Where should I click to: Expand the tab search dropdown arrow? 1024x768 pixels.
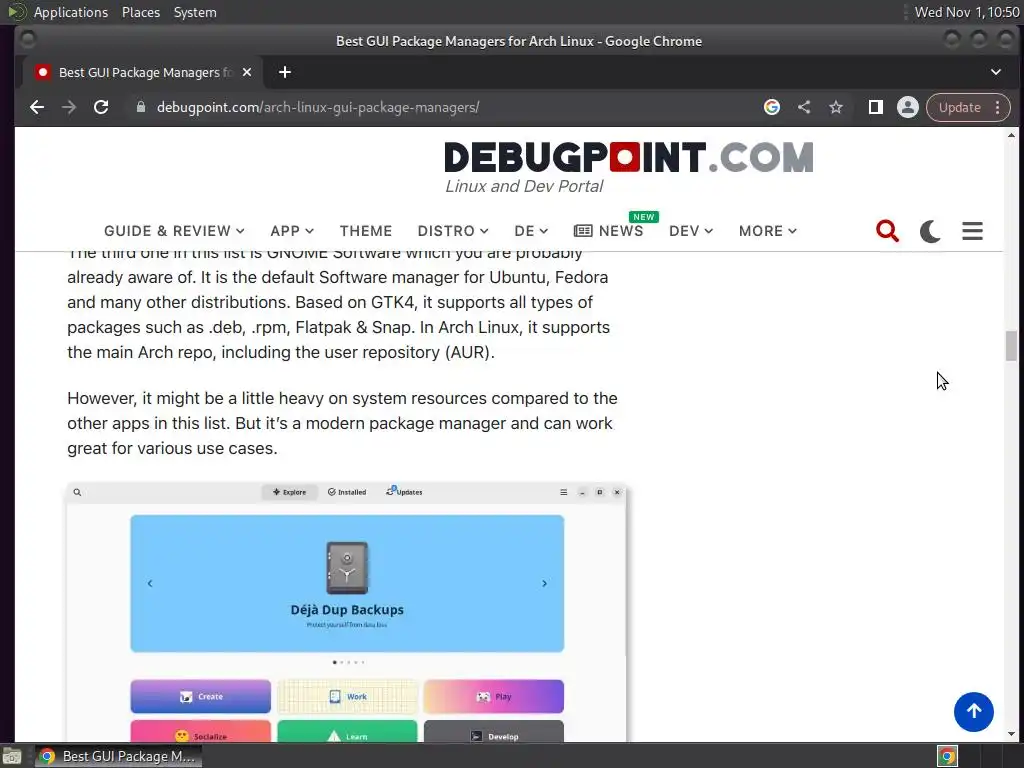(x=996, y=72)
